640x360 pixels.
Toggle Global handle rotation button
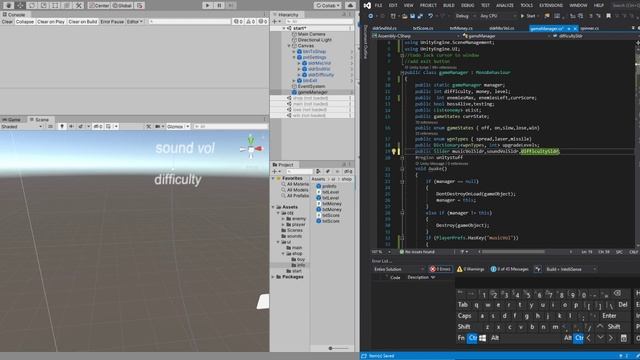122,5
